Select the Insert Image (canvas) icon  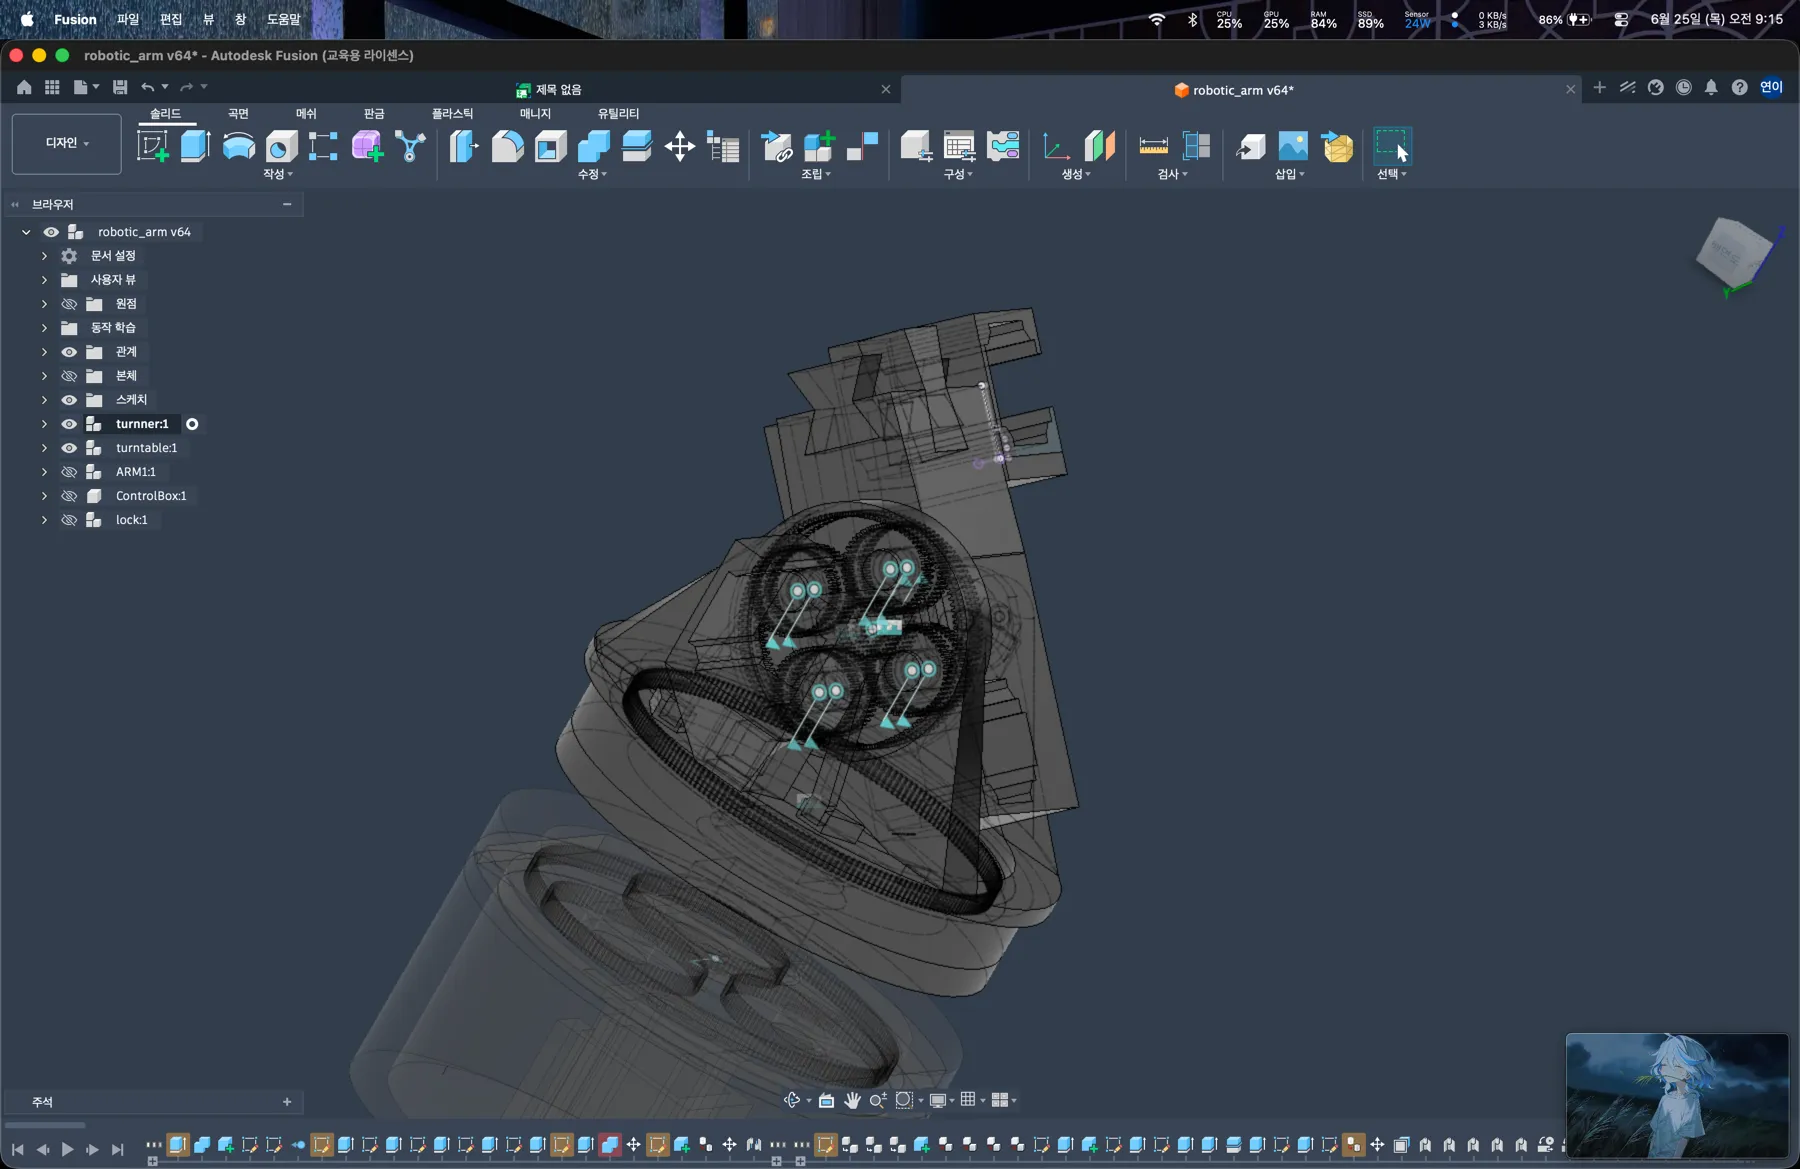[1292, 146]
